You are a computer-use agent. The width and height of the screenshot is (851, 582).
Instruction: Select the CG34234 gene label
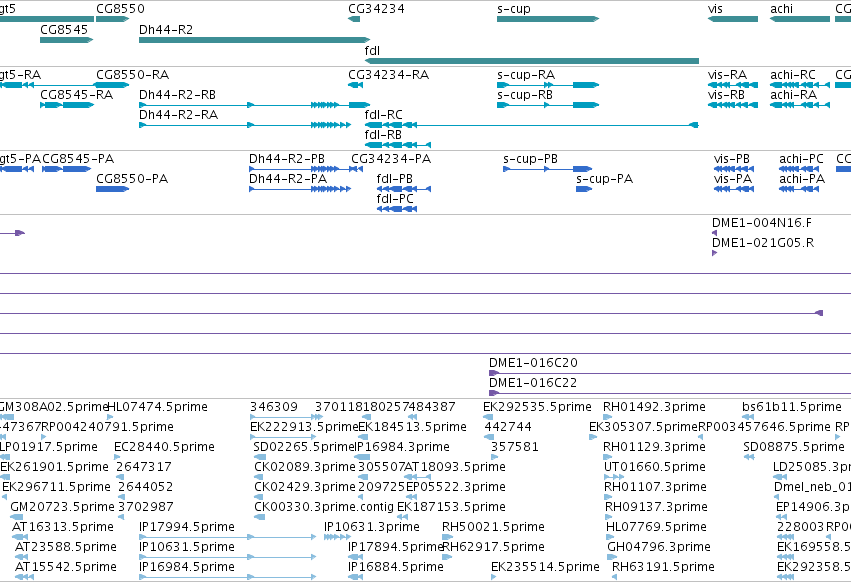pyautogui.click(x=376, y=9)
